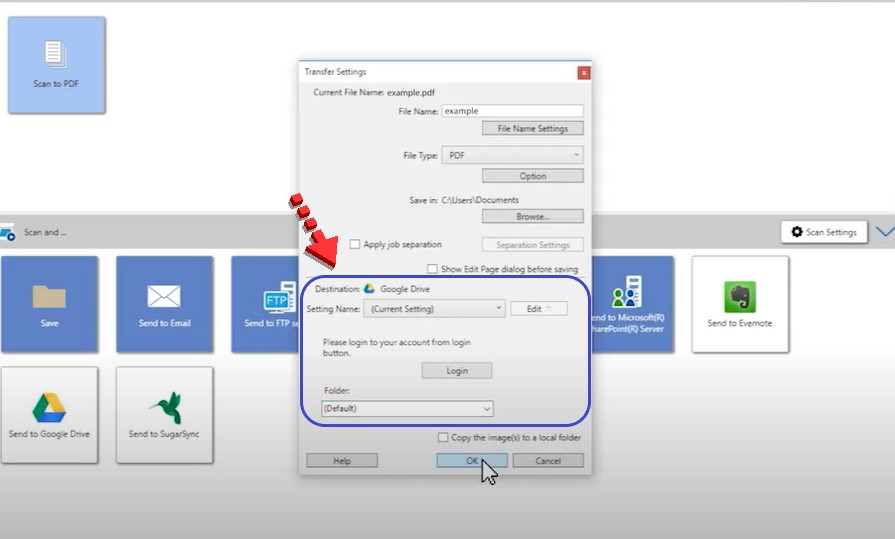Click the File Name Settings button
The height and width of the screenshot is (539, 895).
coord(532,129)
